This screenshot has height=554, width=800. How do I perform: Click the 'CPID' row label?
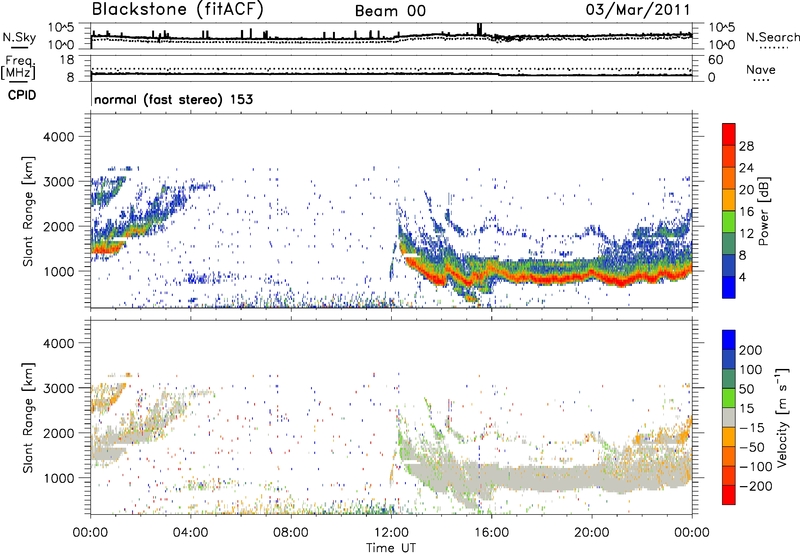(x=22, y=95)
